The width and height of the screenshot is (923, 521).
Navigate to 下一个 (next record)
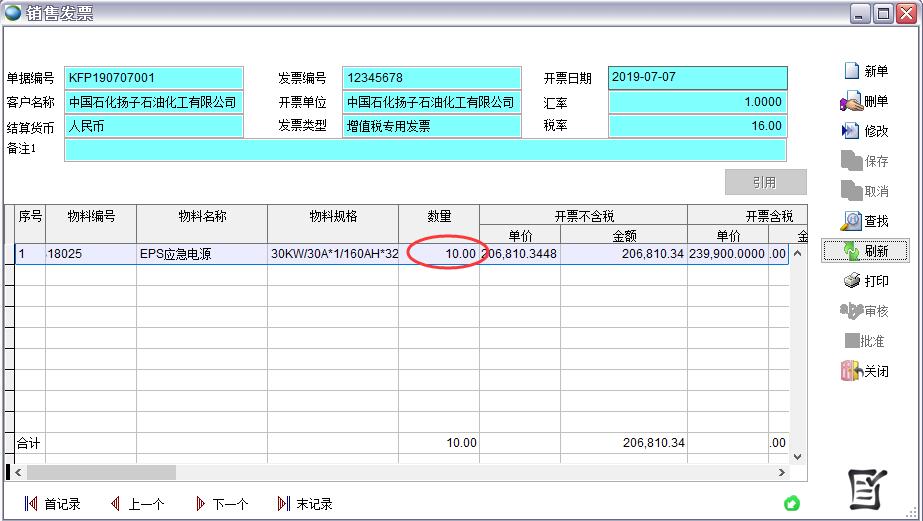(222, 504)
